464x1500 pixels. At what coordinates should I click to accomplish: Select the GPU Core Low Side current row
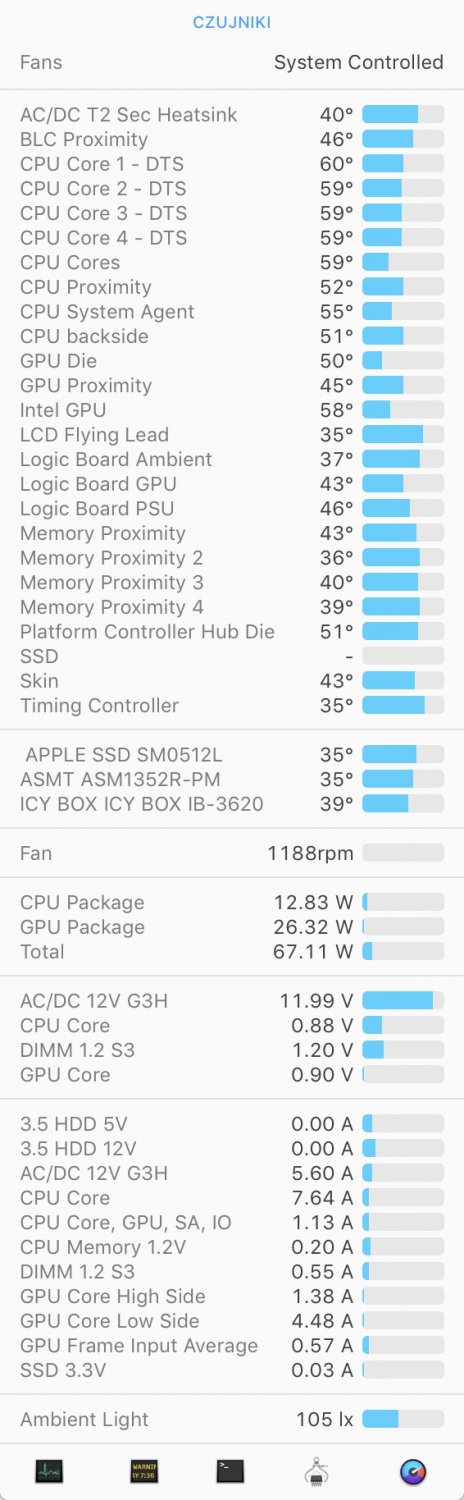coord(232,1321)
